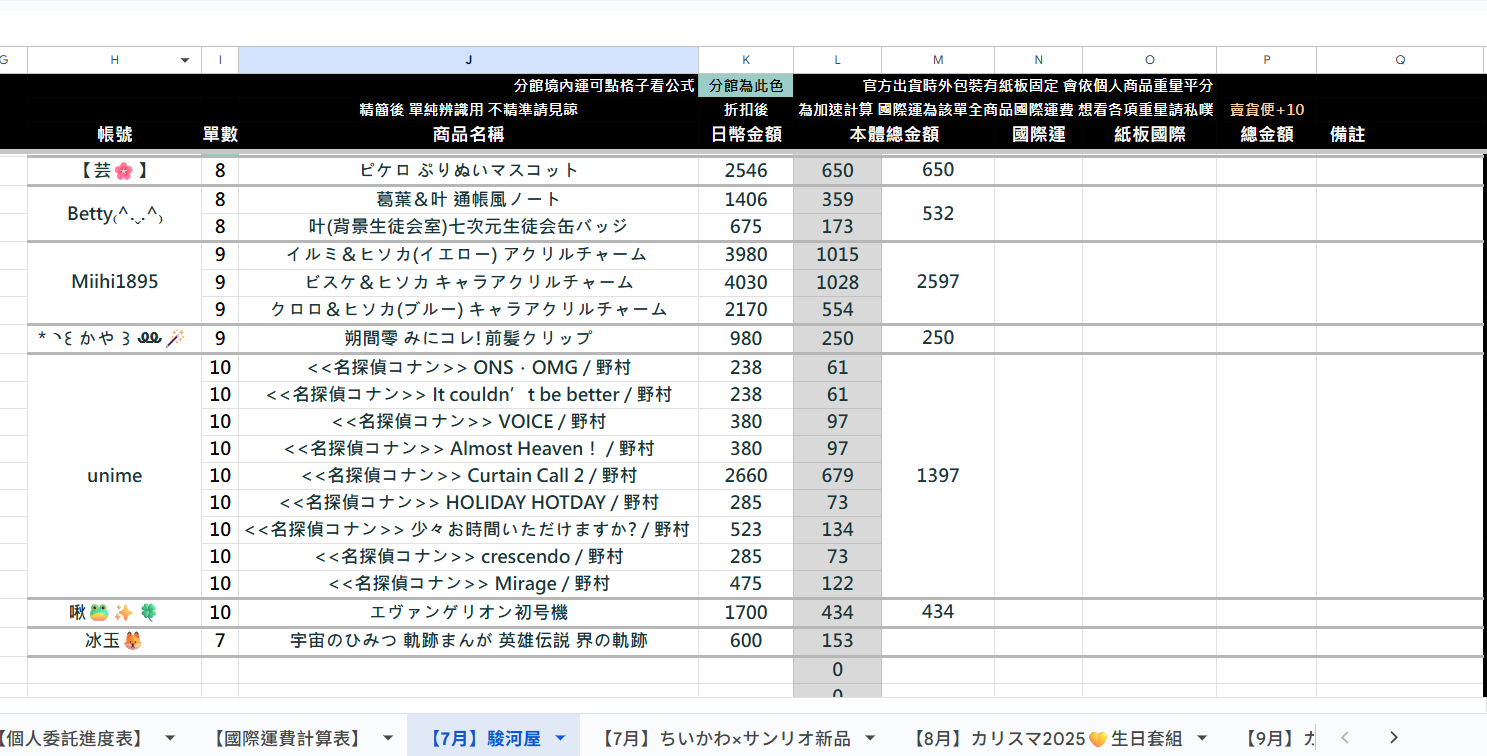Select cell イルミ&ヒソカ(イエロー) アクリルチャーム
This screenshot has width=1487, height=756.
468,255
